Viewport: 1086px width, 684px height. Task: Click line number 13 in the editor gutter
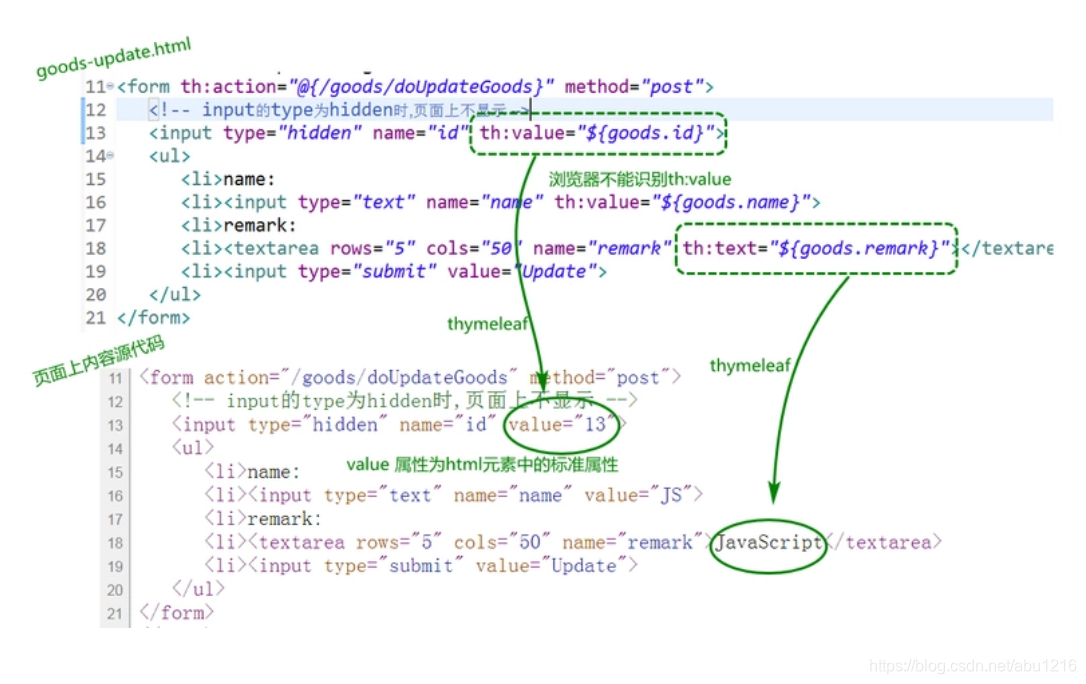pyautogui.click(x=96, y=133)
